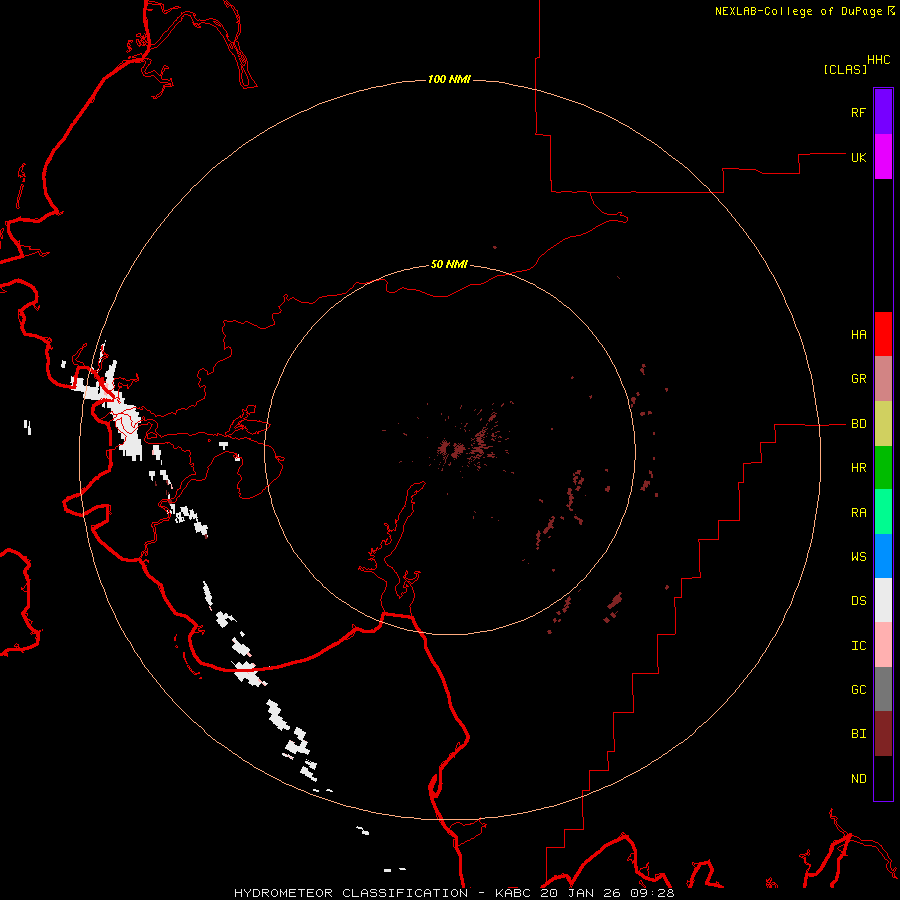Click the 50 NMI range ring label
The image size is (900, 900).
point(449,264)
